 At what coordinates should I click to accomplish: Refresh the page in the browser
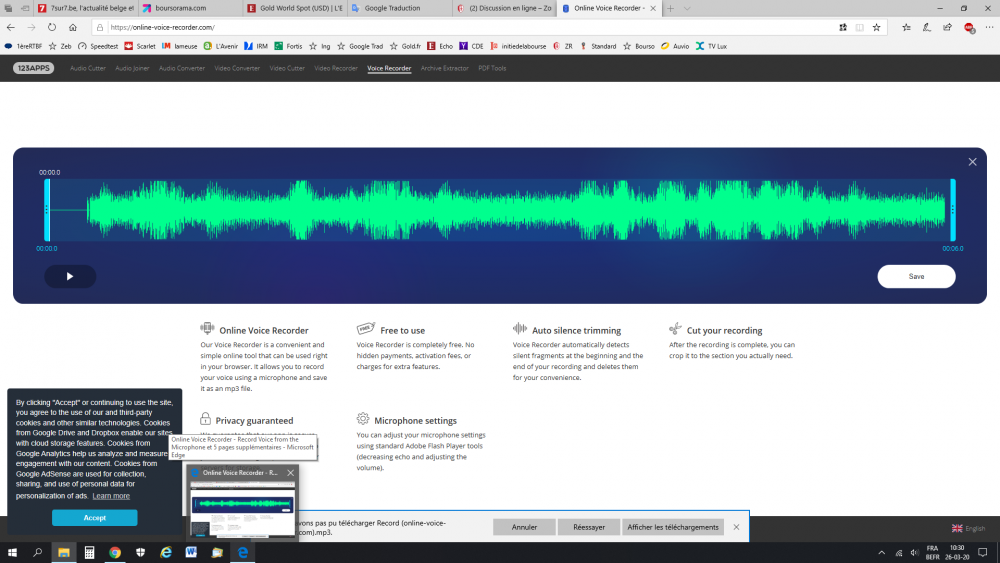[52, 27]
